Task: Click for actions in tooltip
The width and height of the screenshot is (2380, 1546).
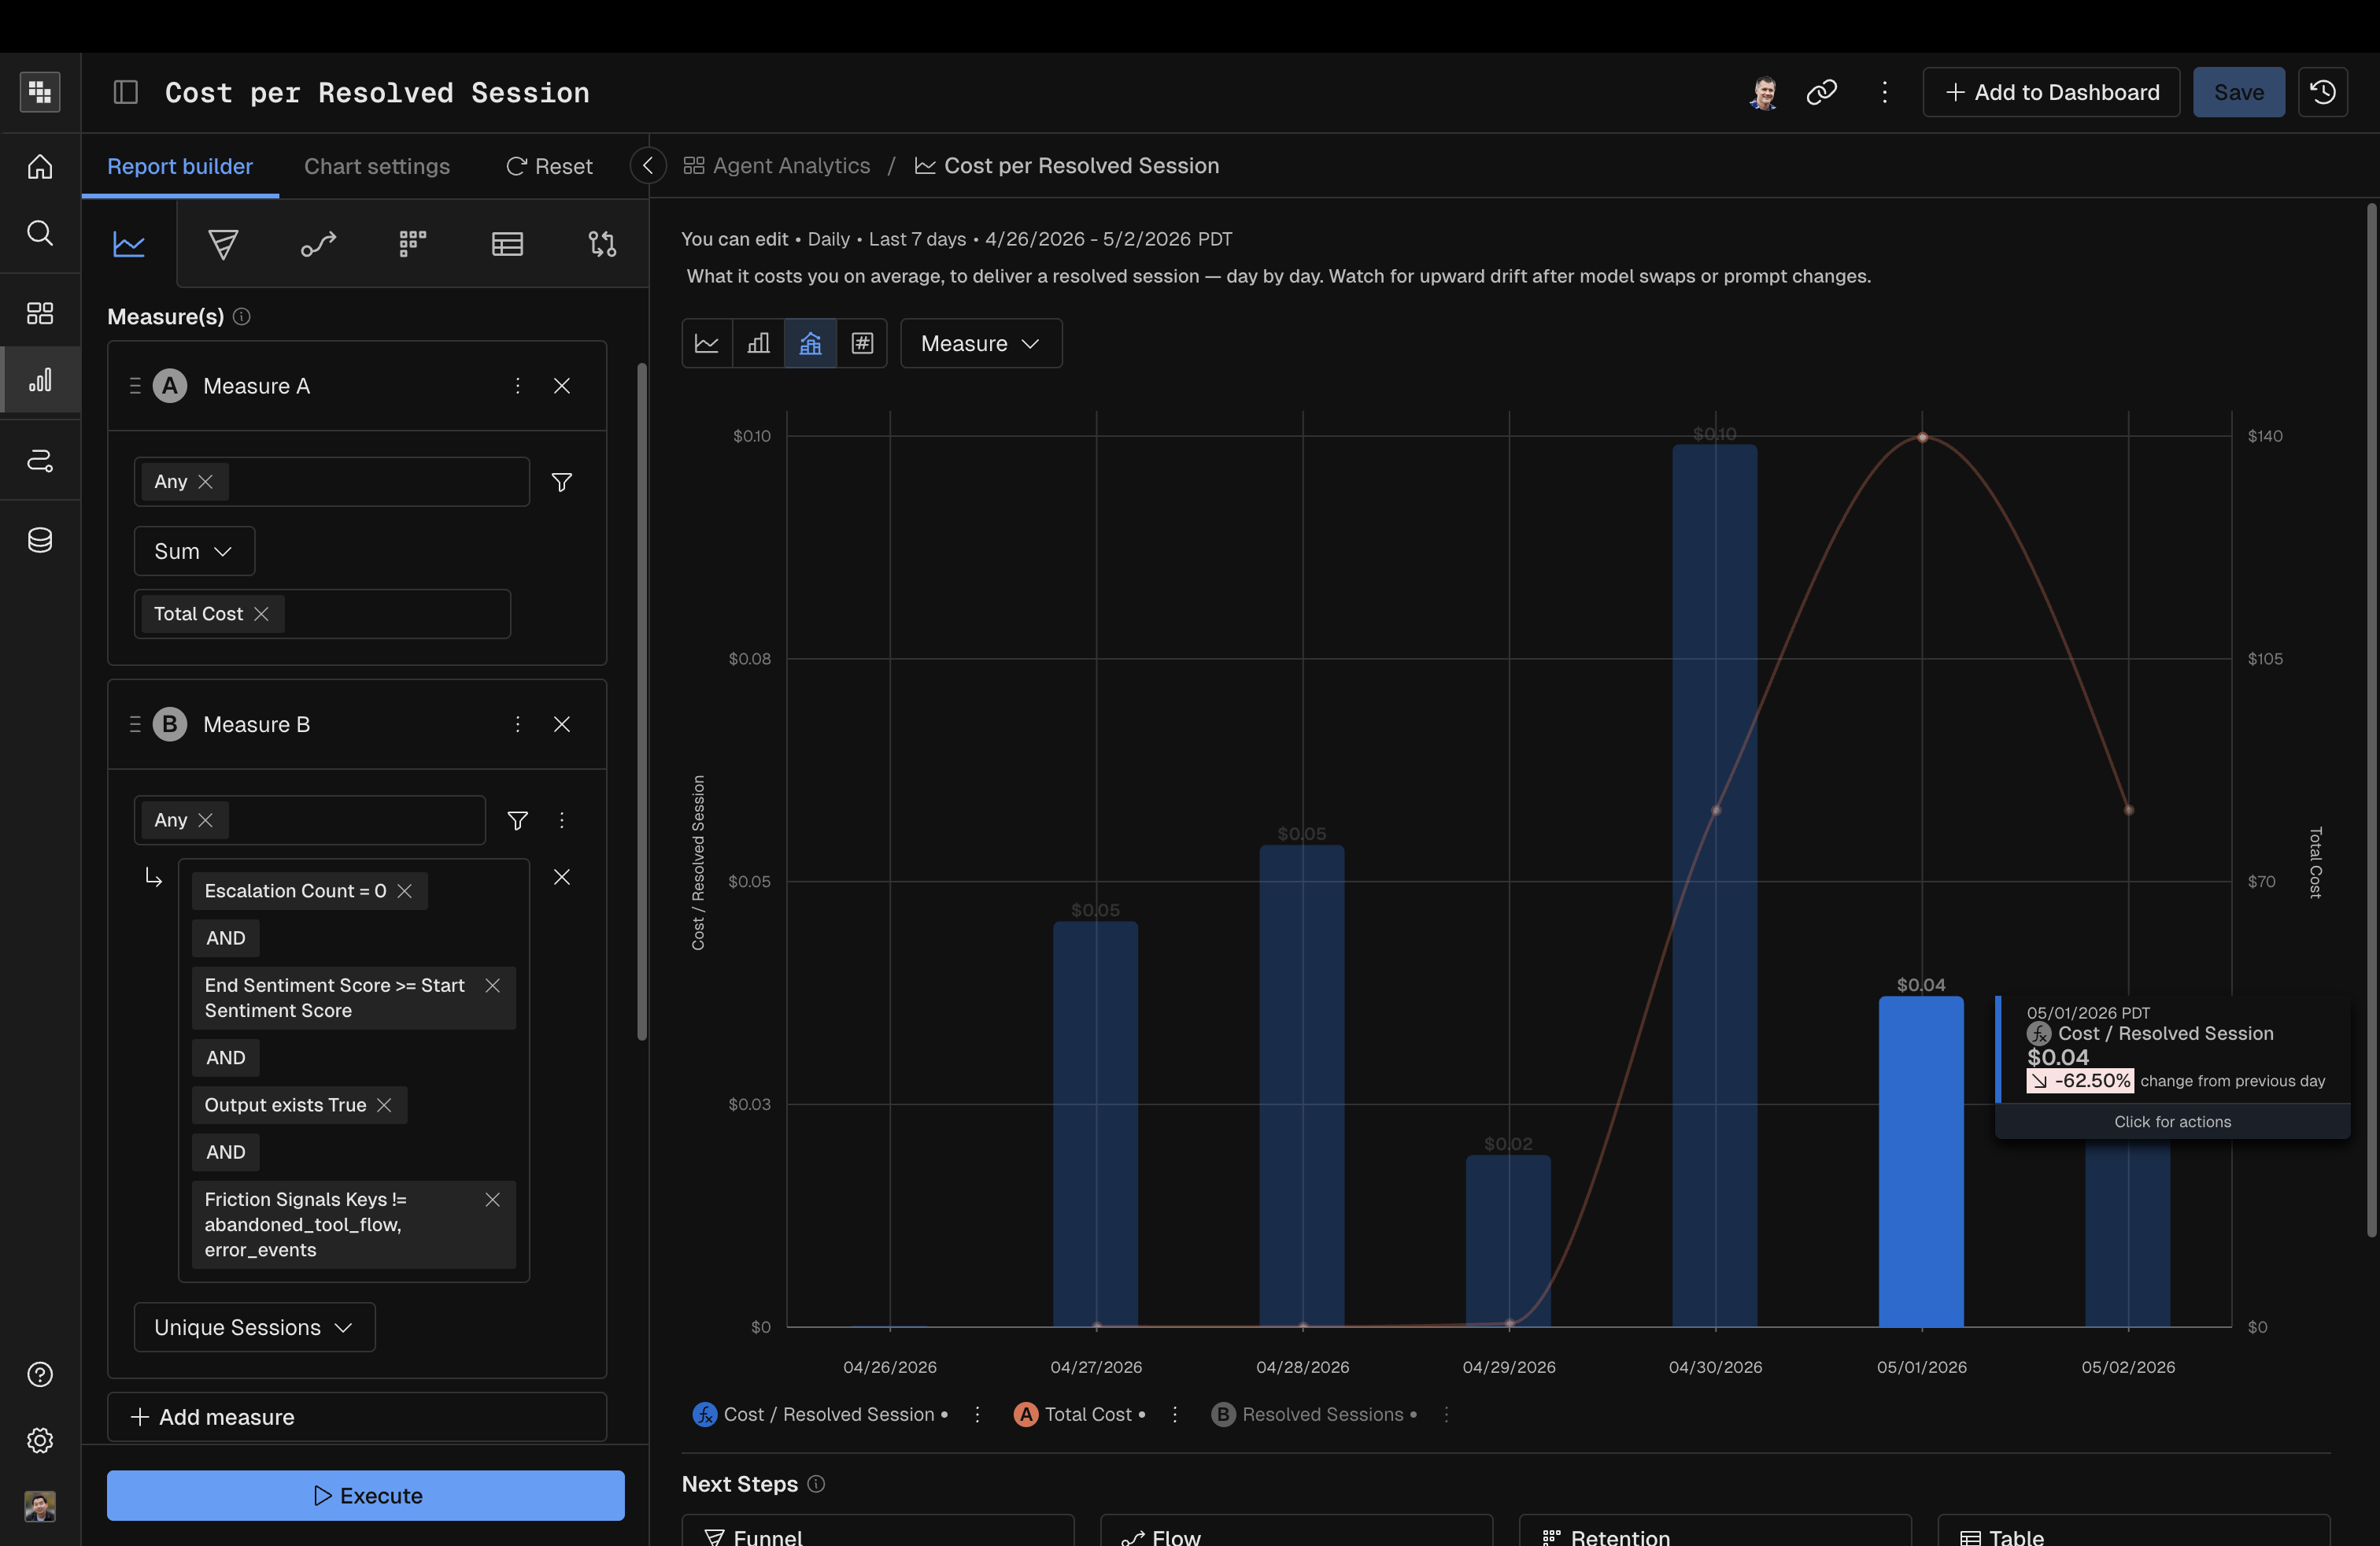Action: (x=2172, y=1121)
